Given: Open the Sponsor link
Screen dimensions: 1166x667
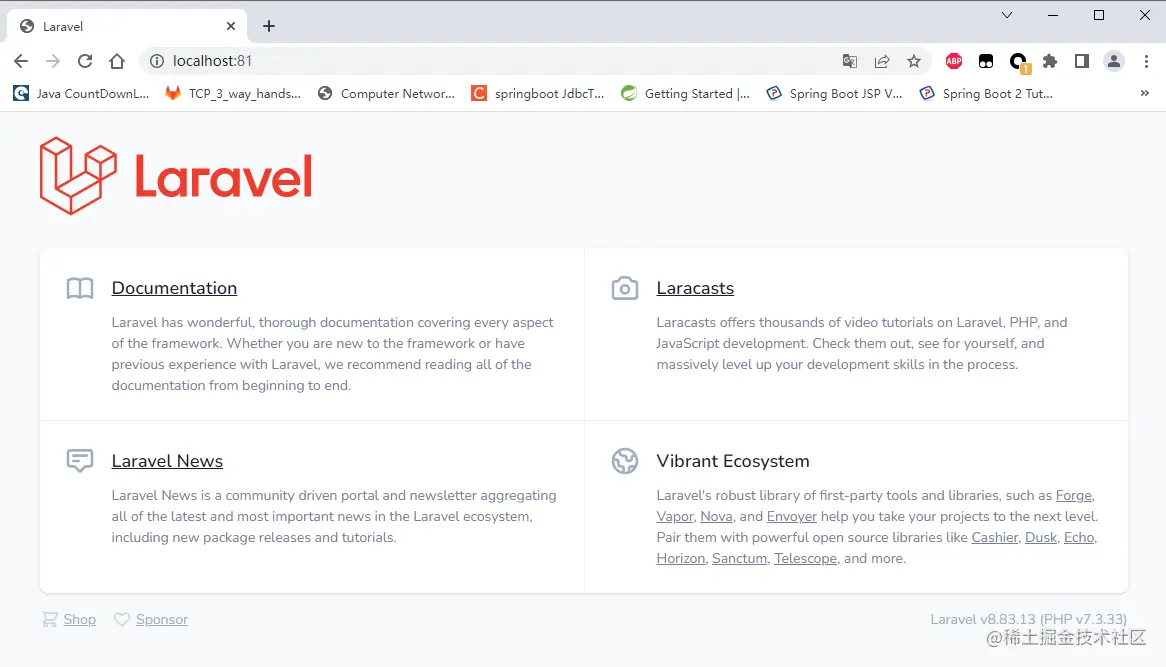Looking at the screenshot, I should coord(161,619).
